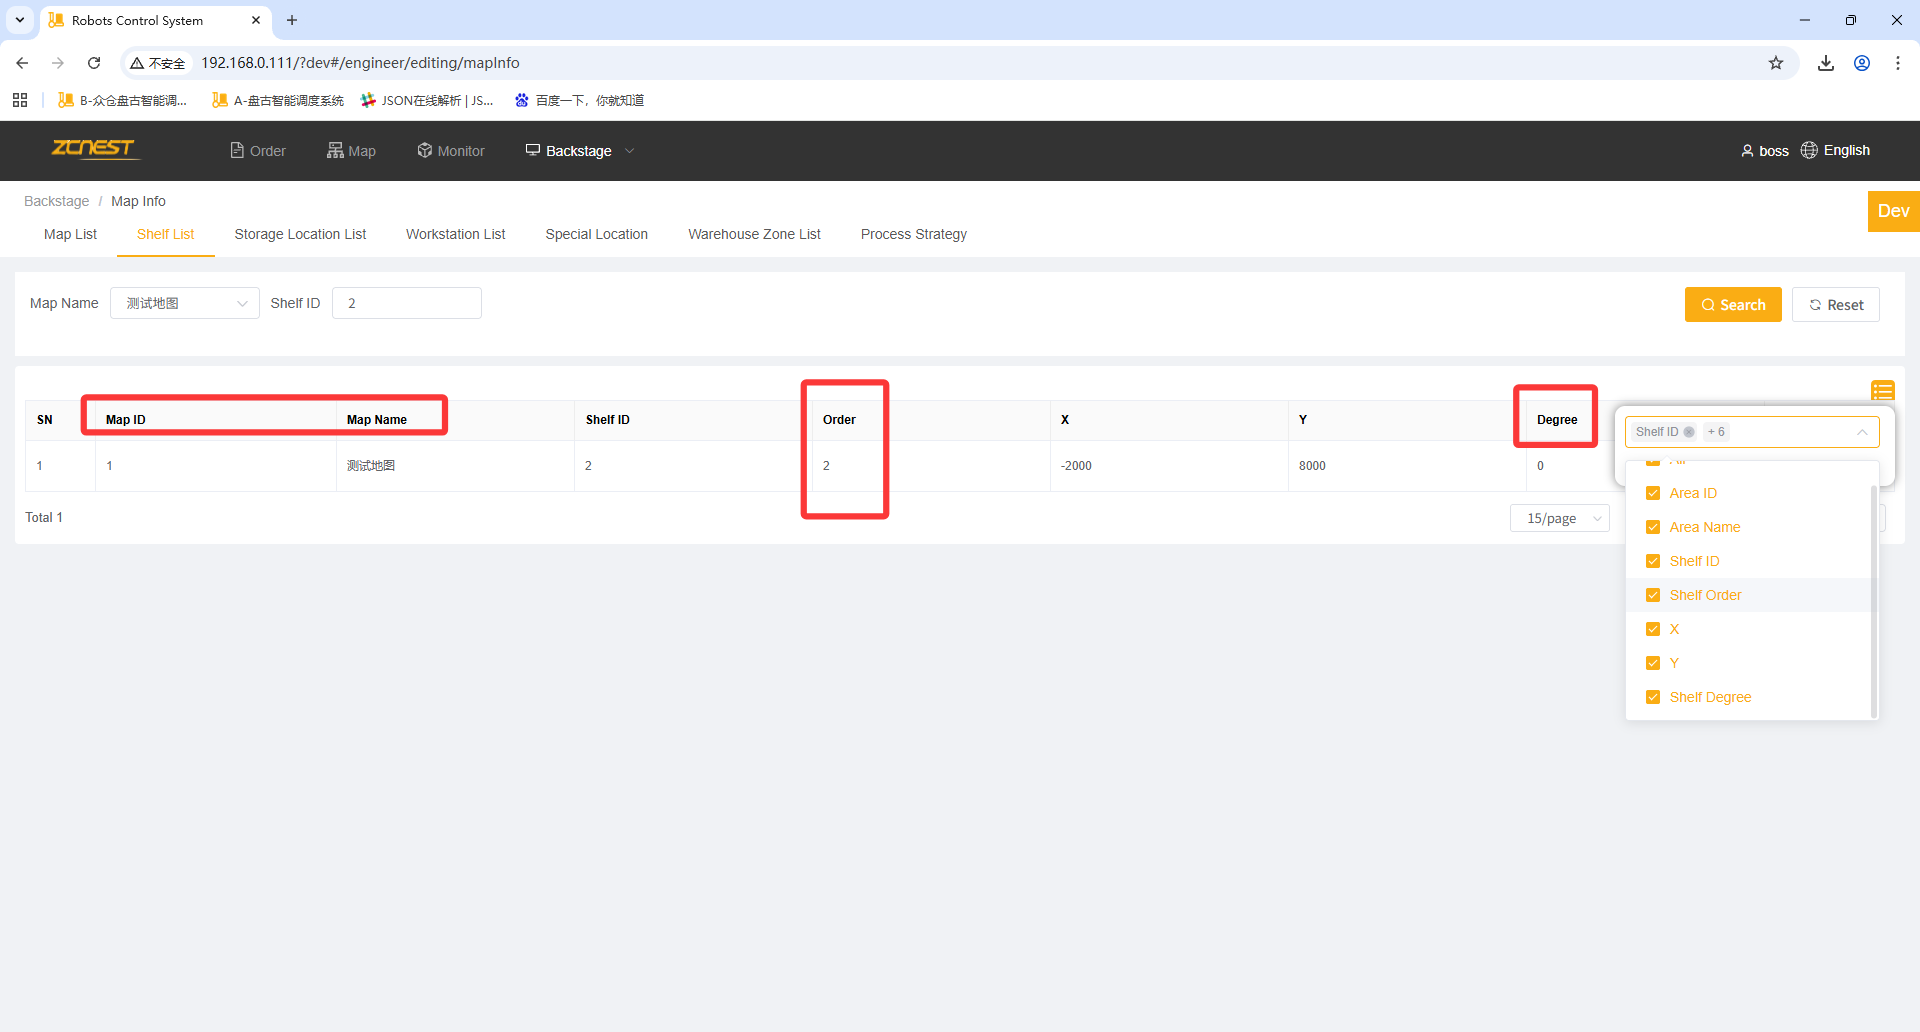Viewport: 1920px width, 1032px height.
Task: Reload the page with the refresh icon
Action: [94, 63]
